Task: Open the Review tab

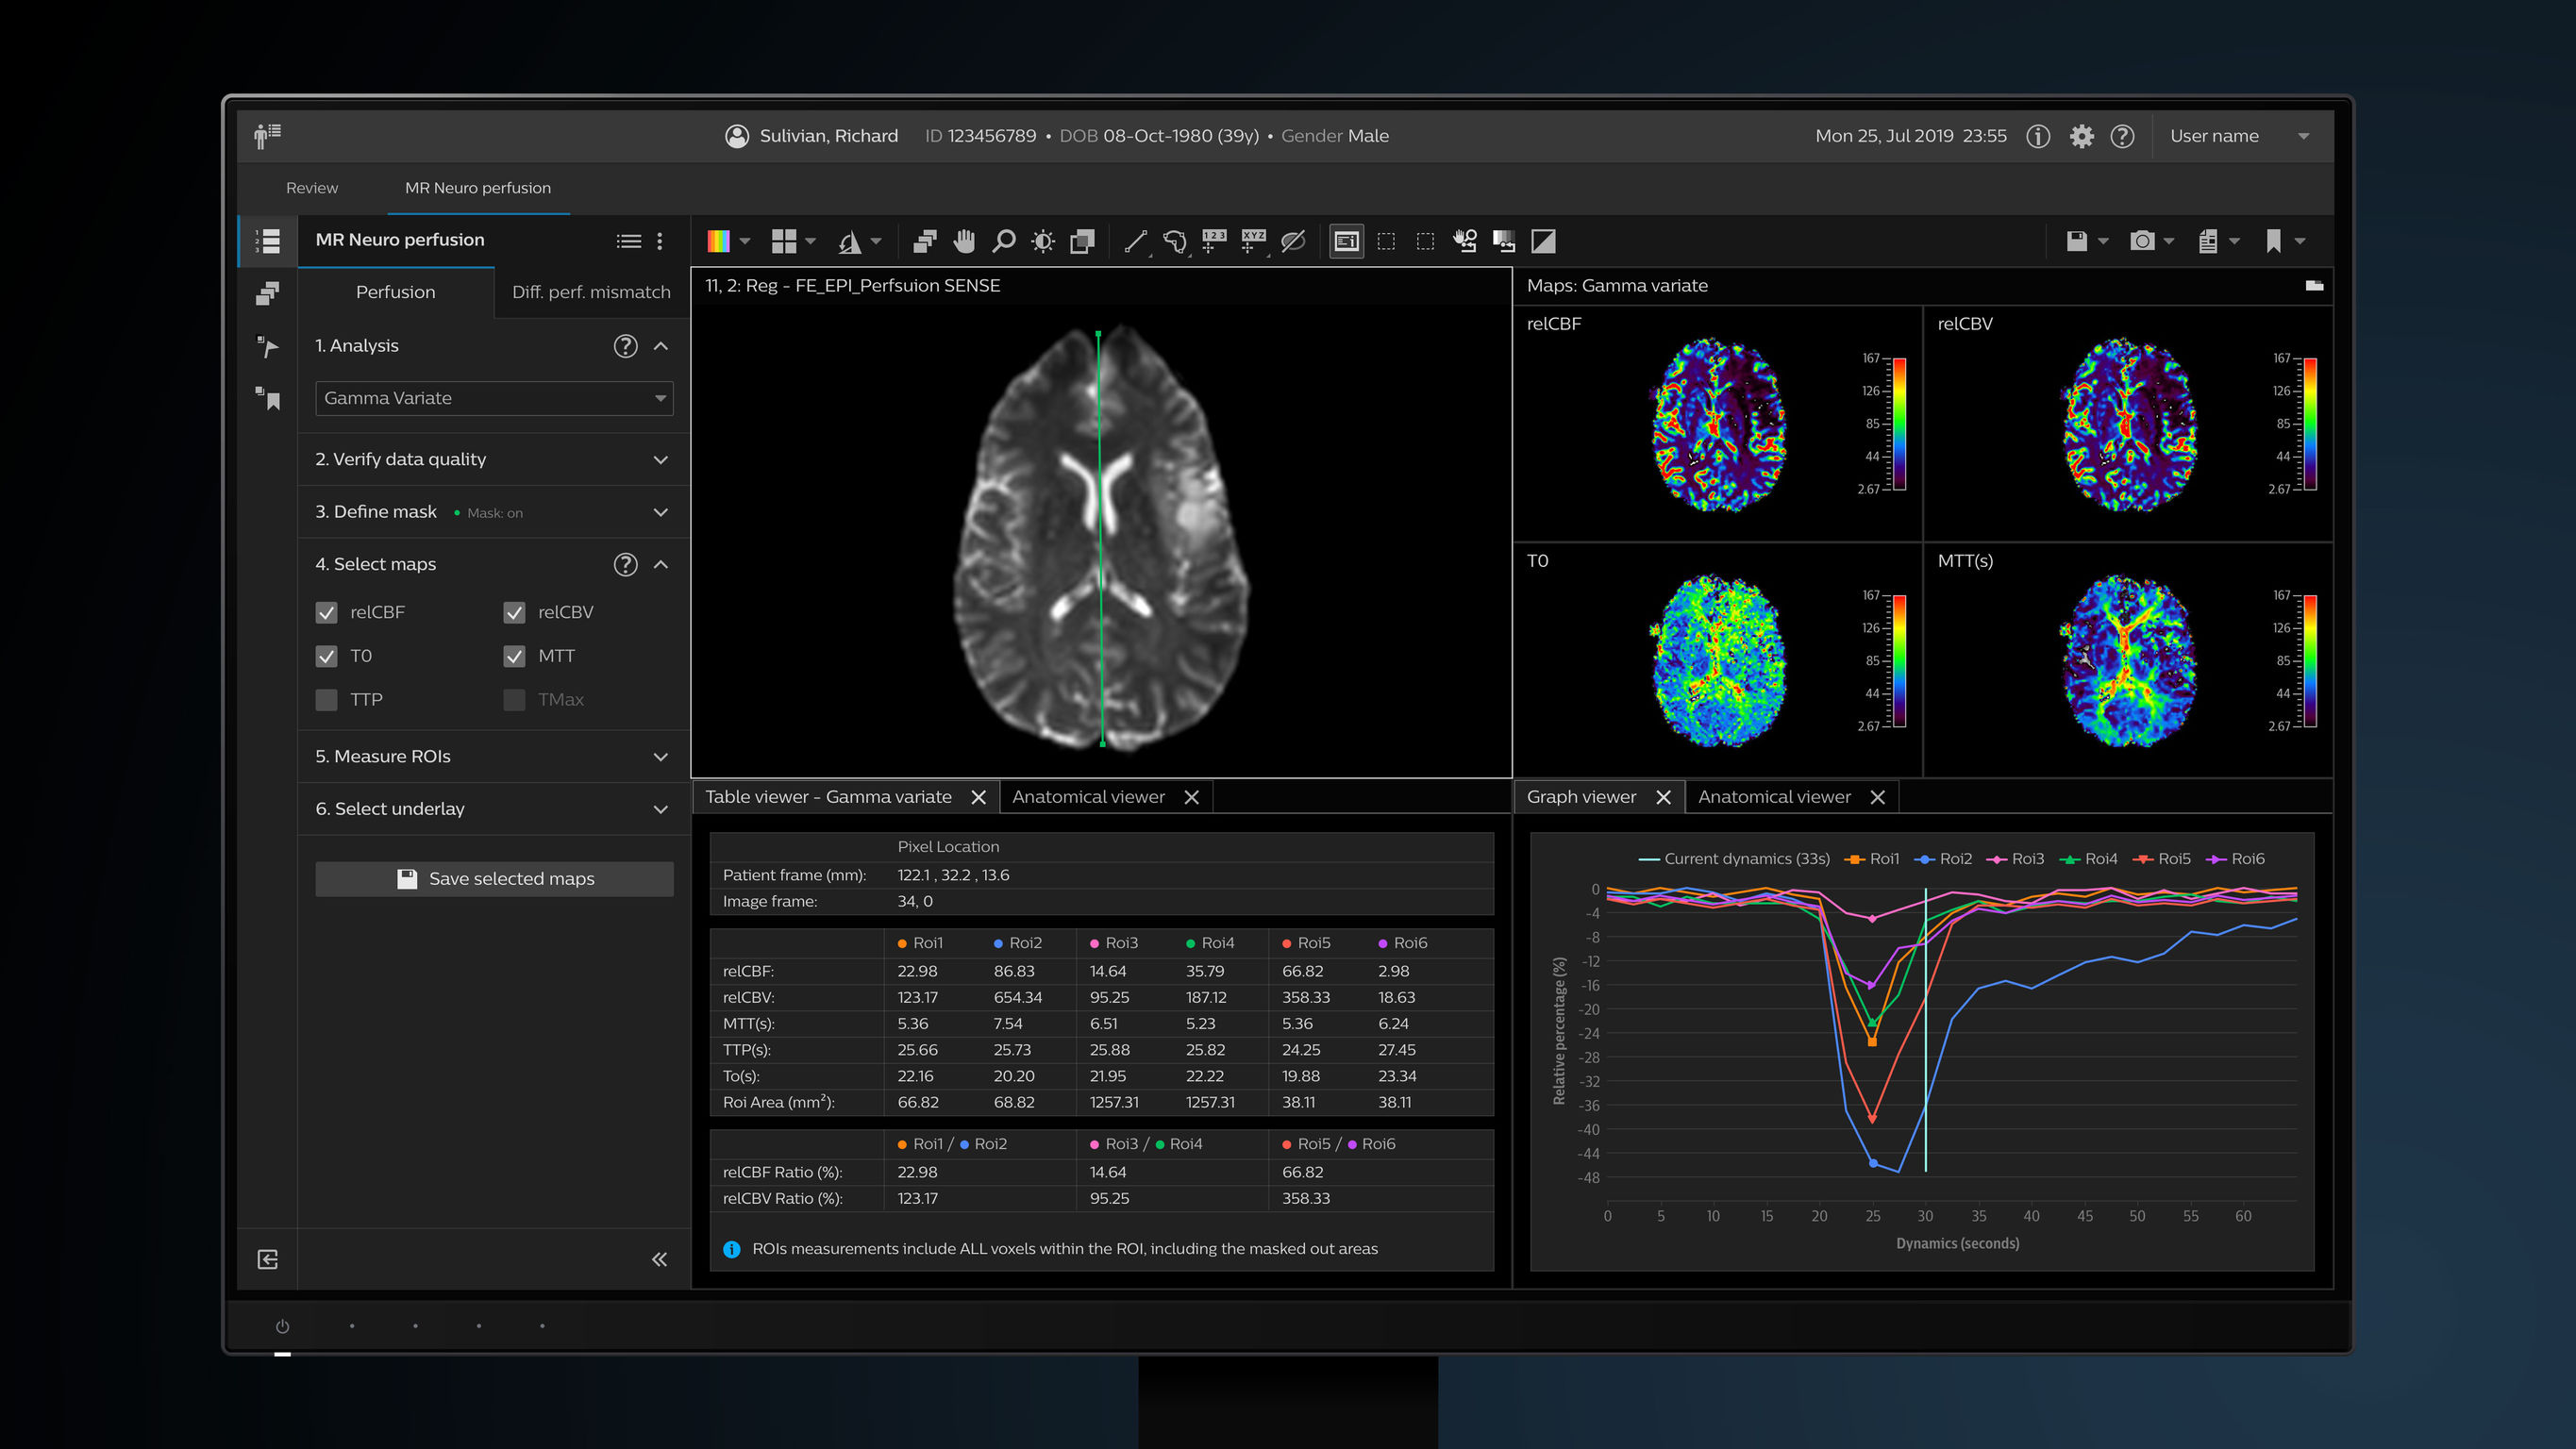Action: 311,188
